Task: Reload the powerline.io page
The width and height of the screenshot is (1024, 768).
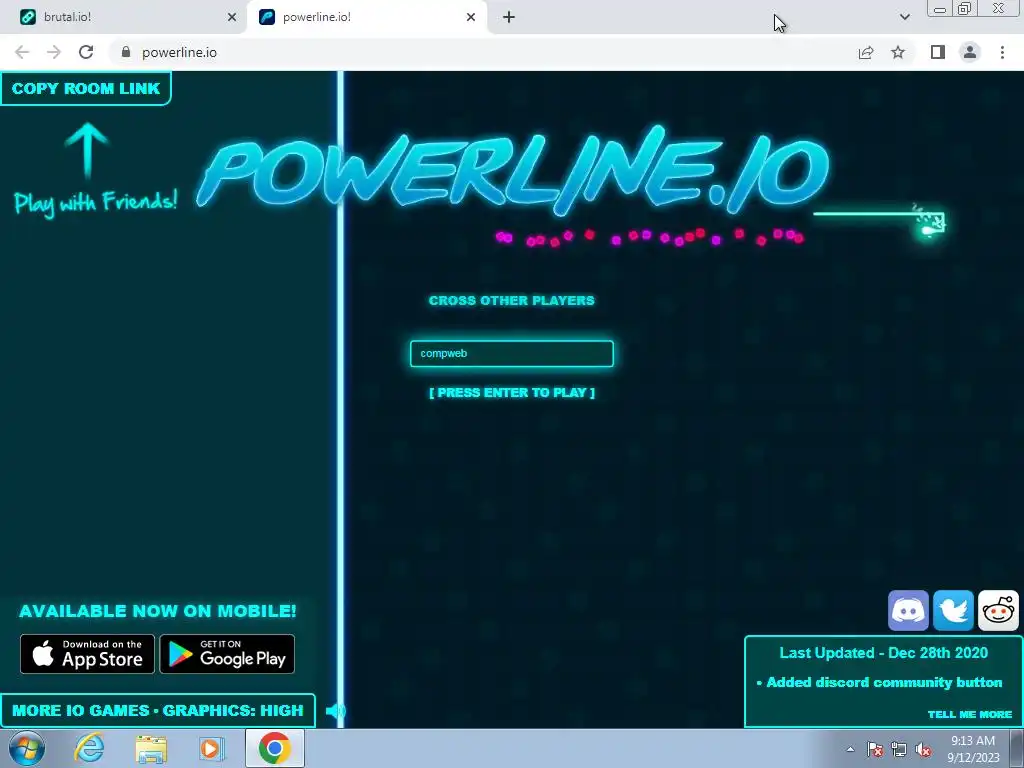Action: [x=86, y=52]
